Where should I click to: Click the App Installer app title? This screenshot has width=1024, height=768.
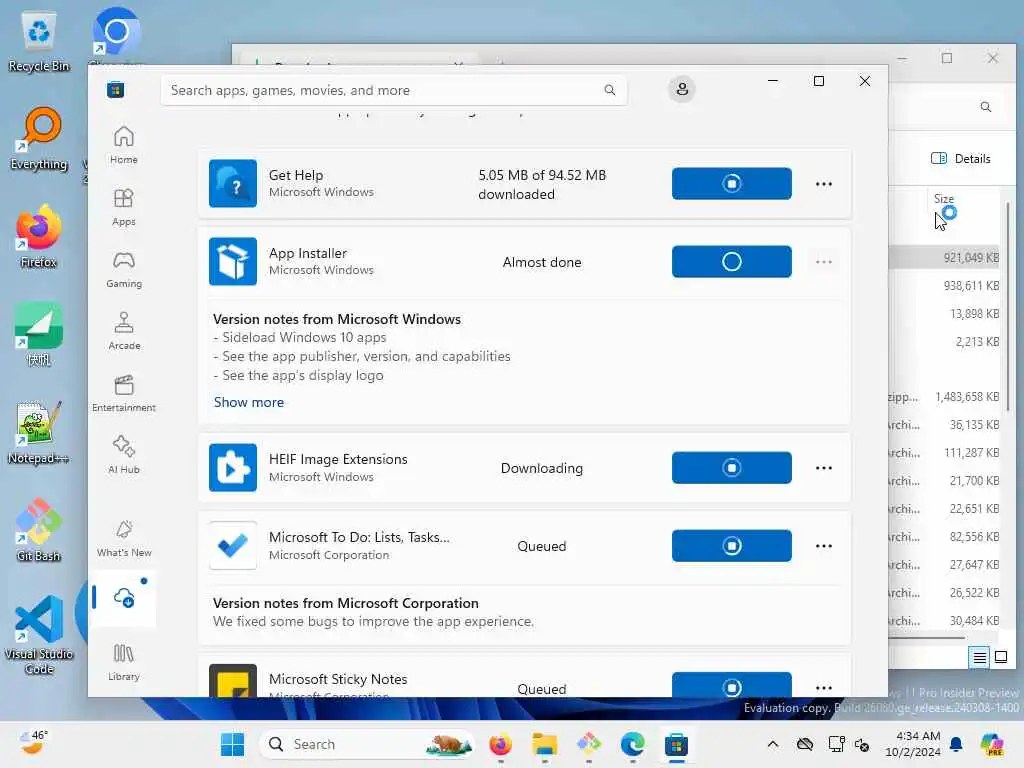tap(308, 253)
